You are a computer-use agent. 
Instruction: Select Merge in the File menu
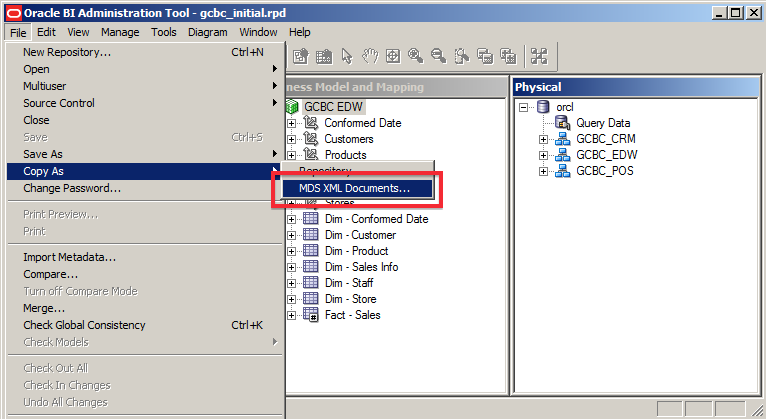[x=145, y=308]
